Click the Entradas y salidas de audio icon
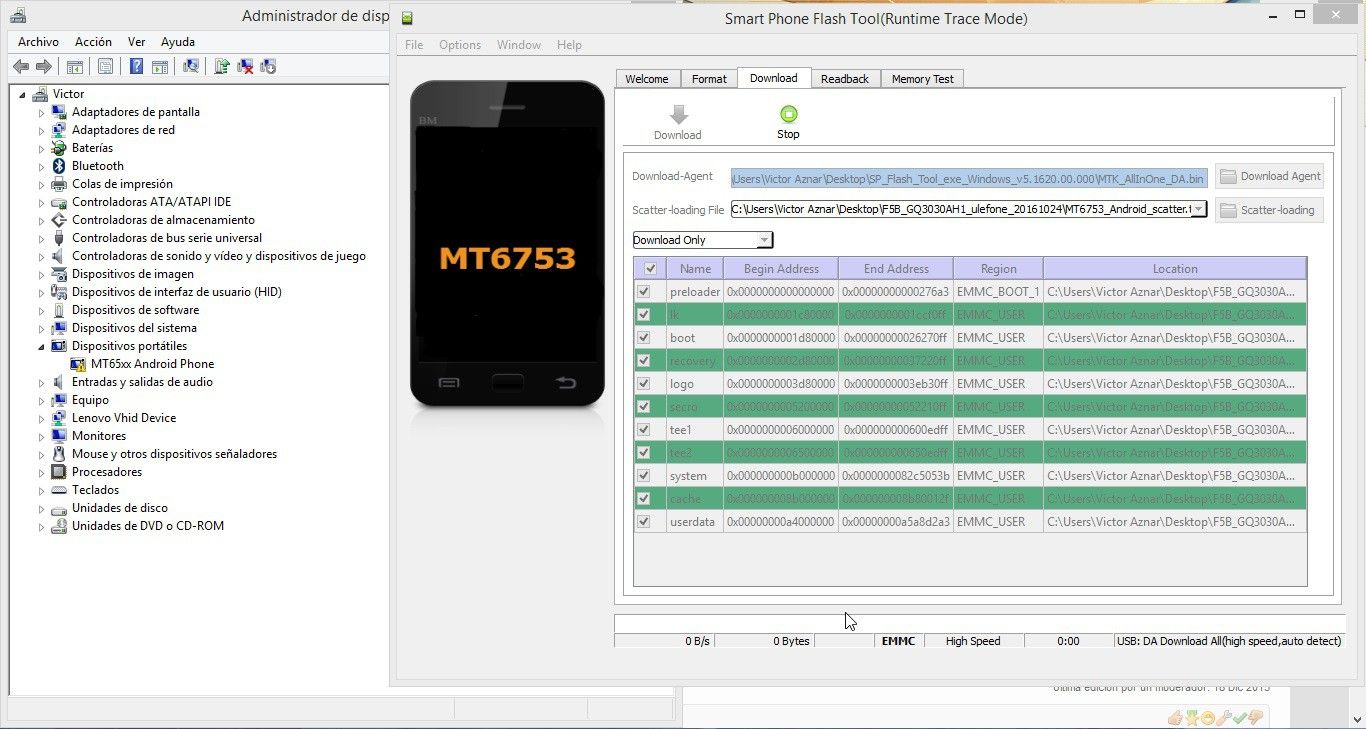 coord(59,382)
